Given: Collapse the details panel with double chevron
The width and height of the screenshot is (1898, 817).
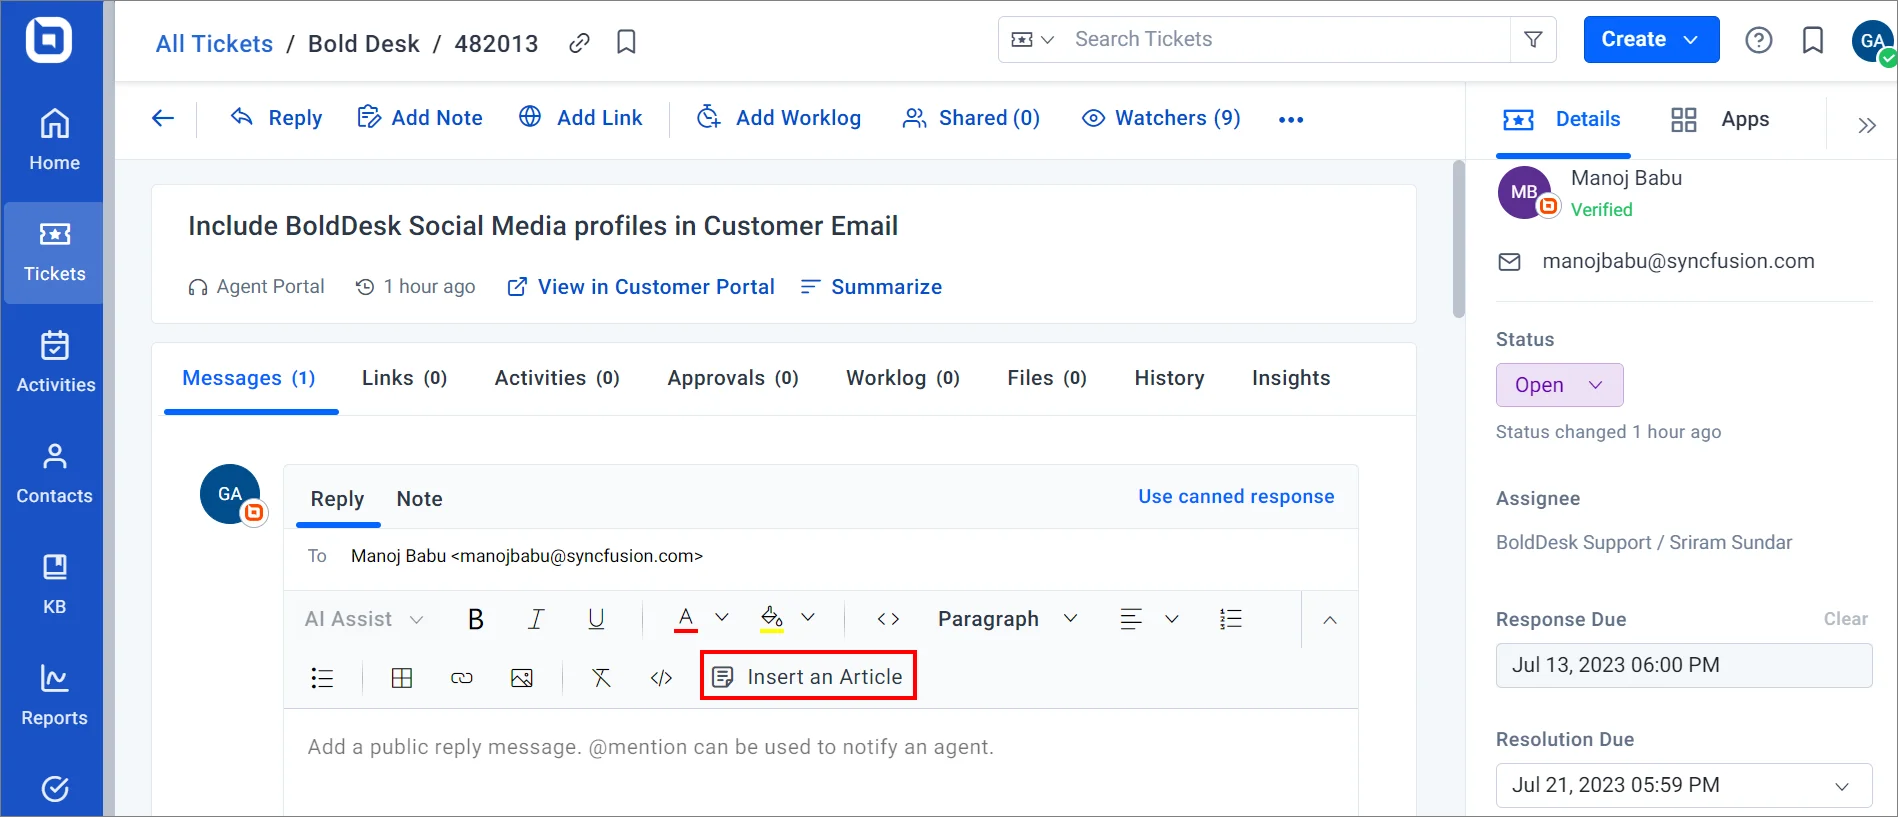Looking at the screenshot, I should pos(1866,125).
